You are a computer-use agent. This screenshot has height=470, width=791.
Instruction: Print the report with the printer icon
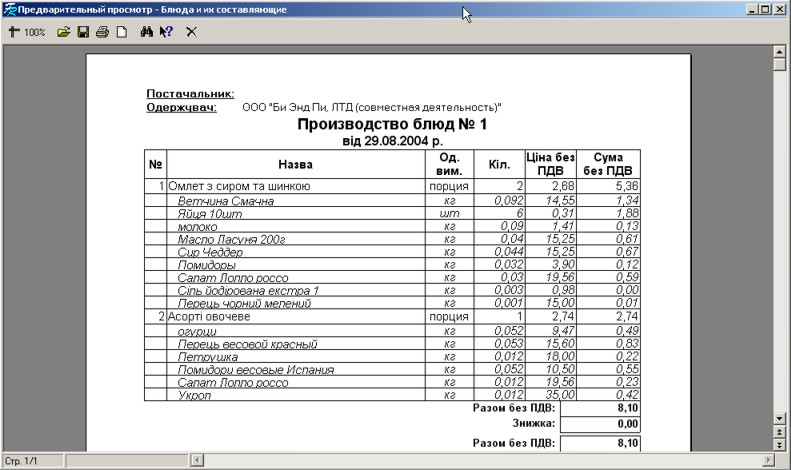click(x=101, y=32)
